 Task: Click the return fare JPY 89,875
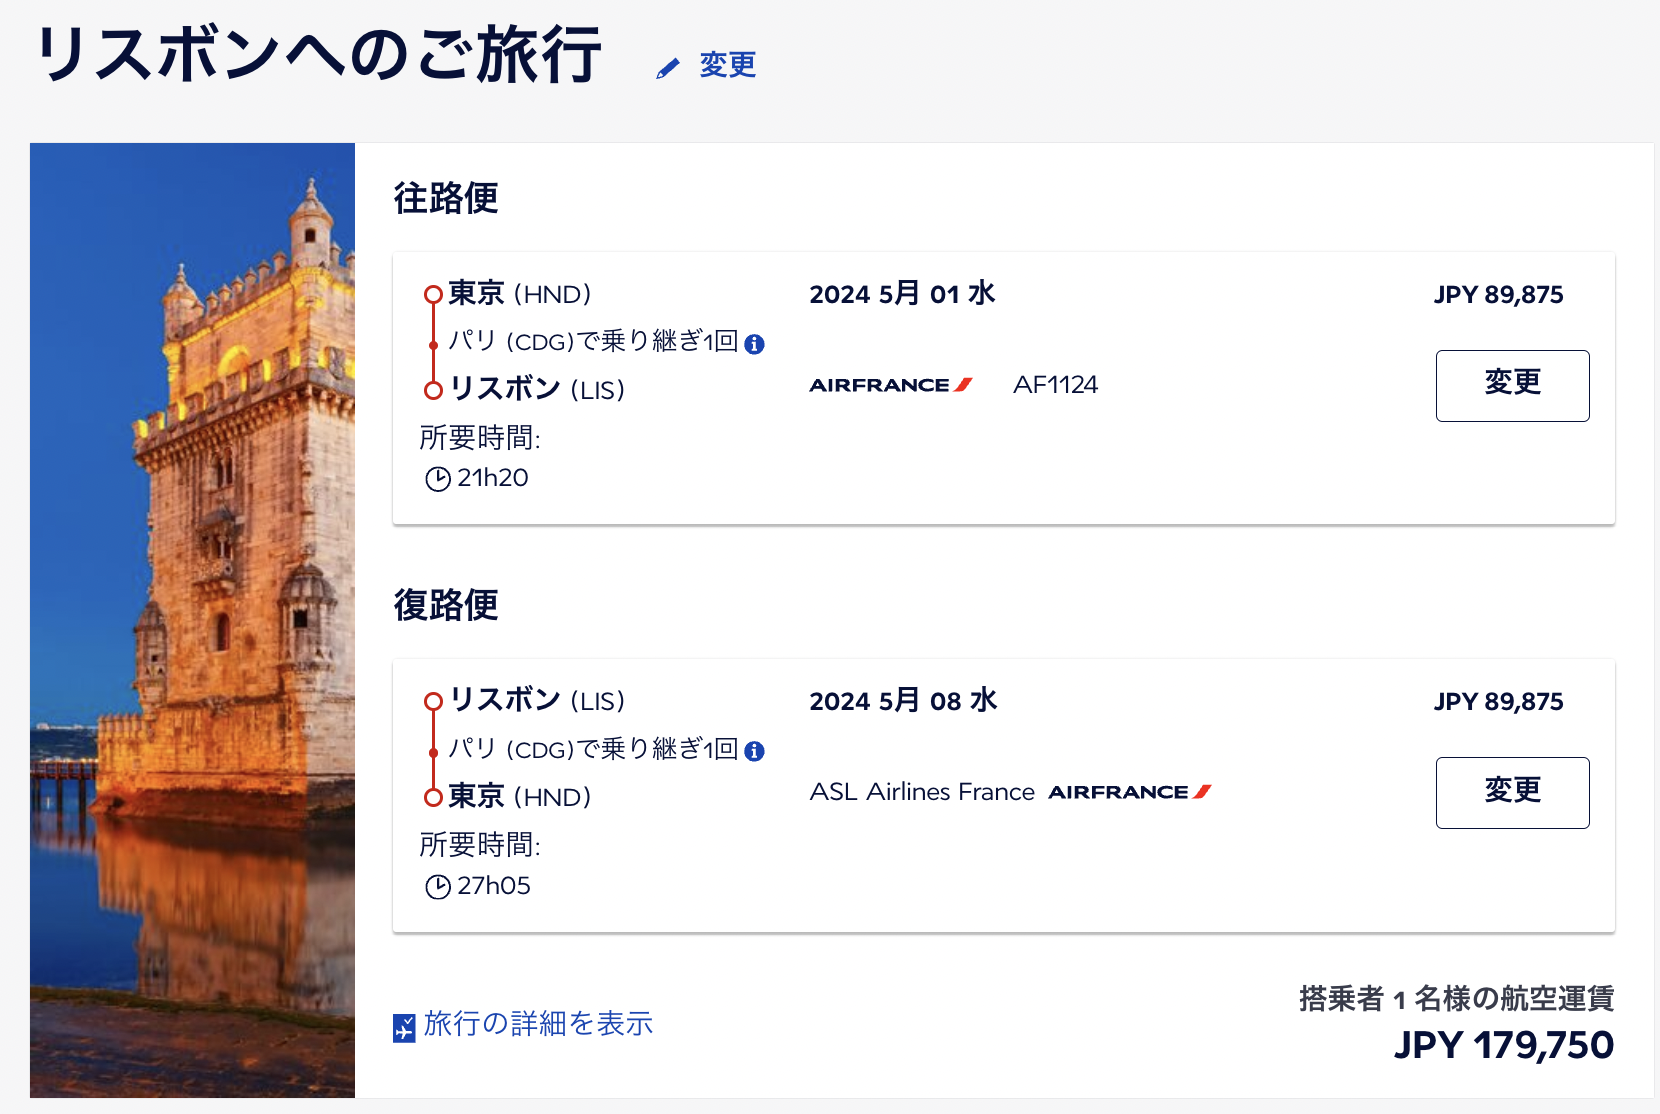[x=1498, y=702]
